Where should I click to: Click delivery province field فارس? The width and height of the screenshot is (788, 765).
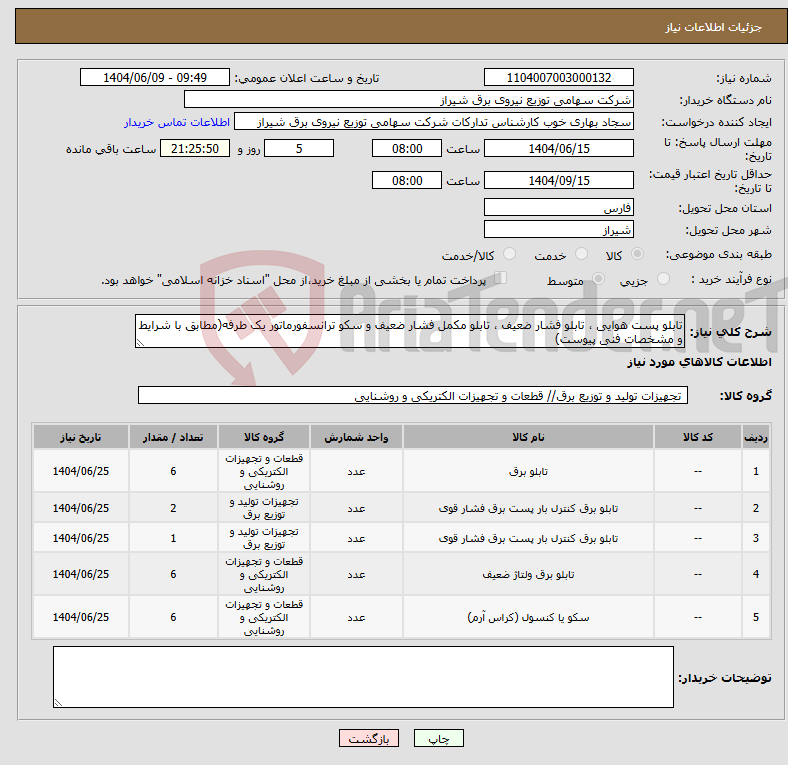[x=558, y=207]
